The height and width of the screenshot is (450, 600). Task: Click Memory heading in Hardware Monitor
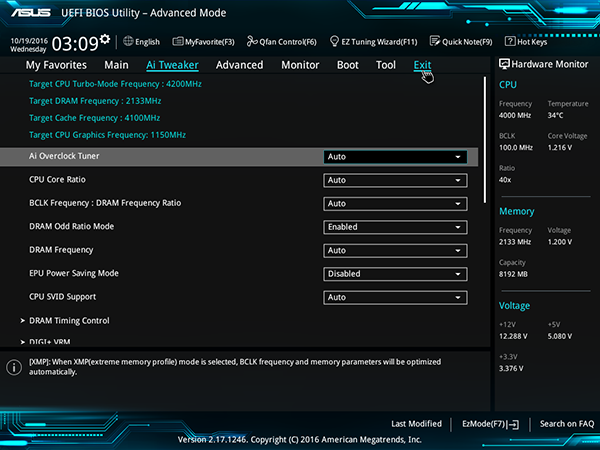point(517,211)
